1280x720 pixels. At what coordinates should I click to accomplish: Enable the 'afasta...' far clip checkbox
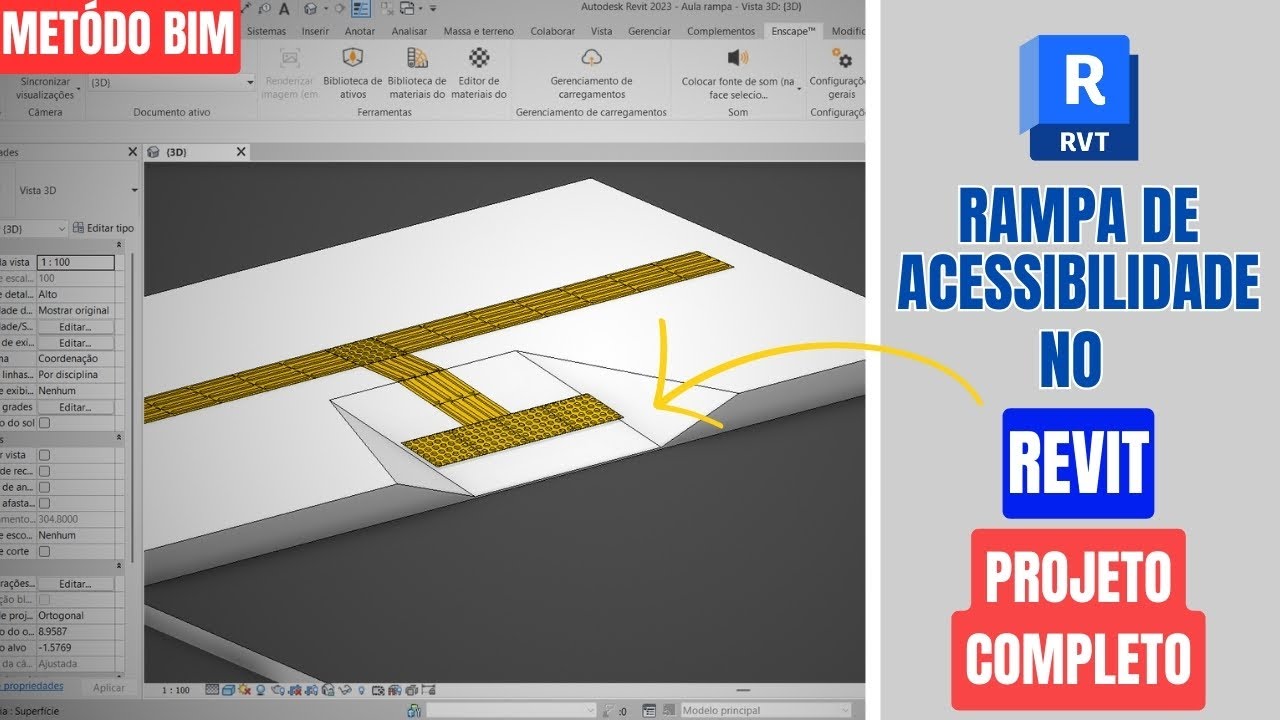(x=44, y=503)
